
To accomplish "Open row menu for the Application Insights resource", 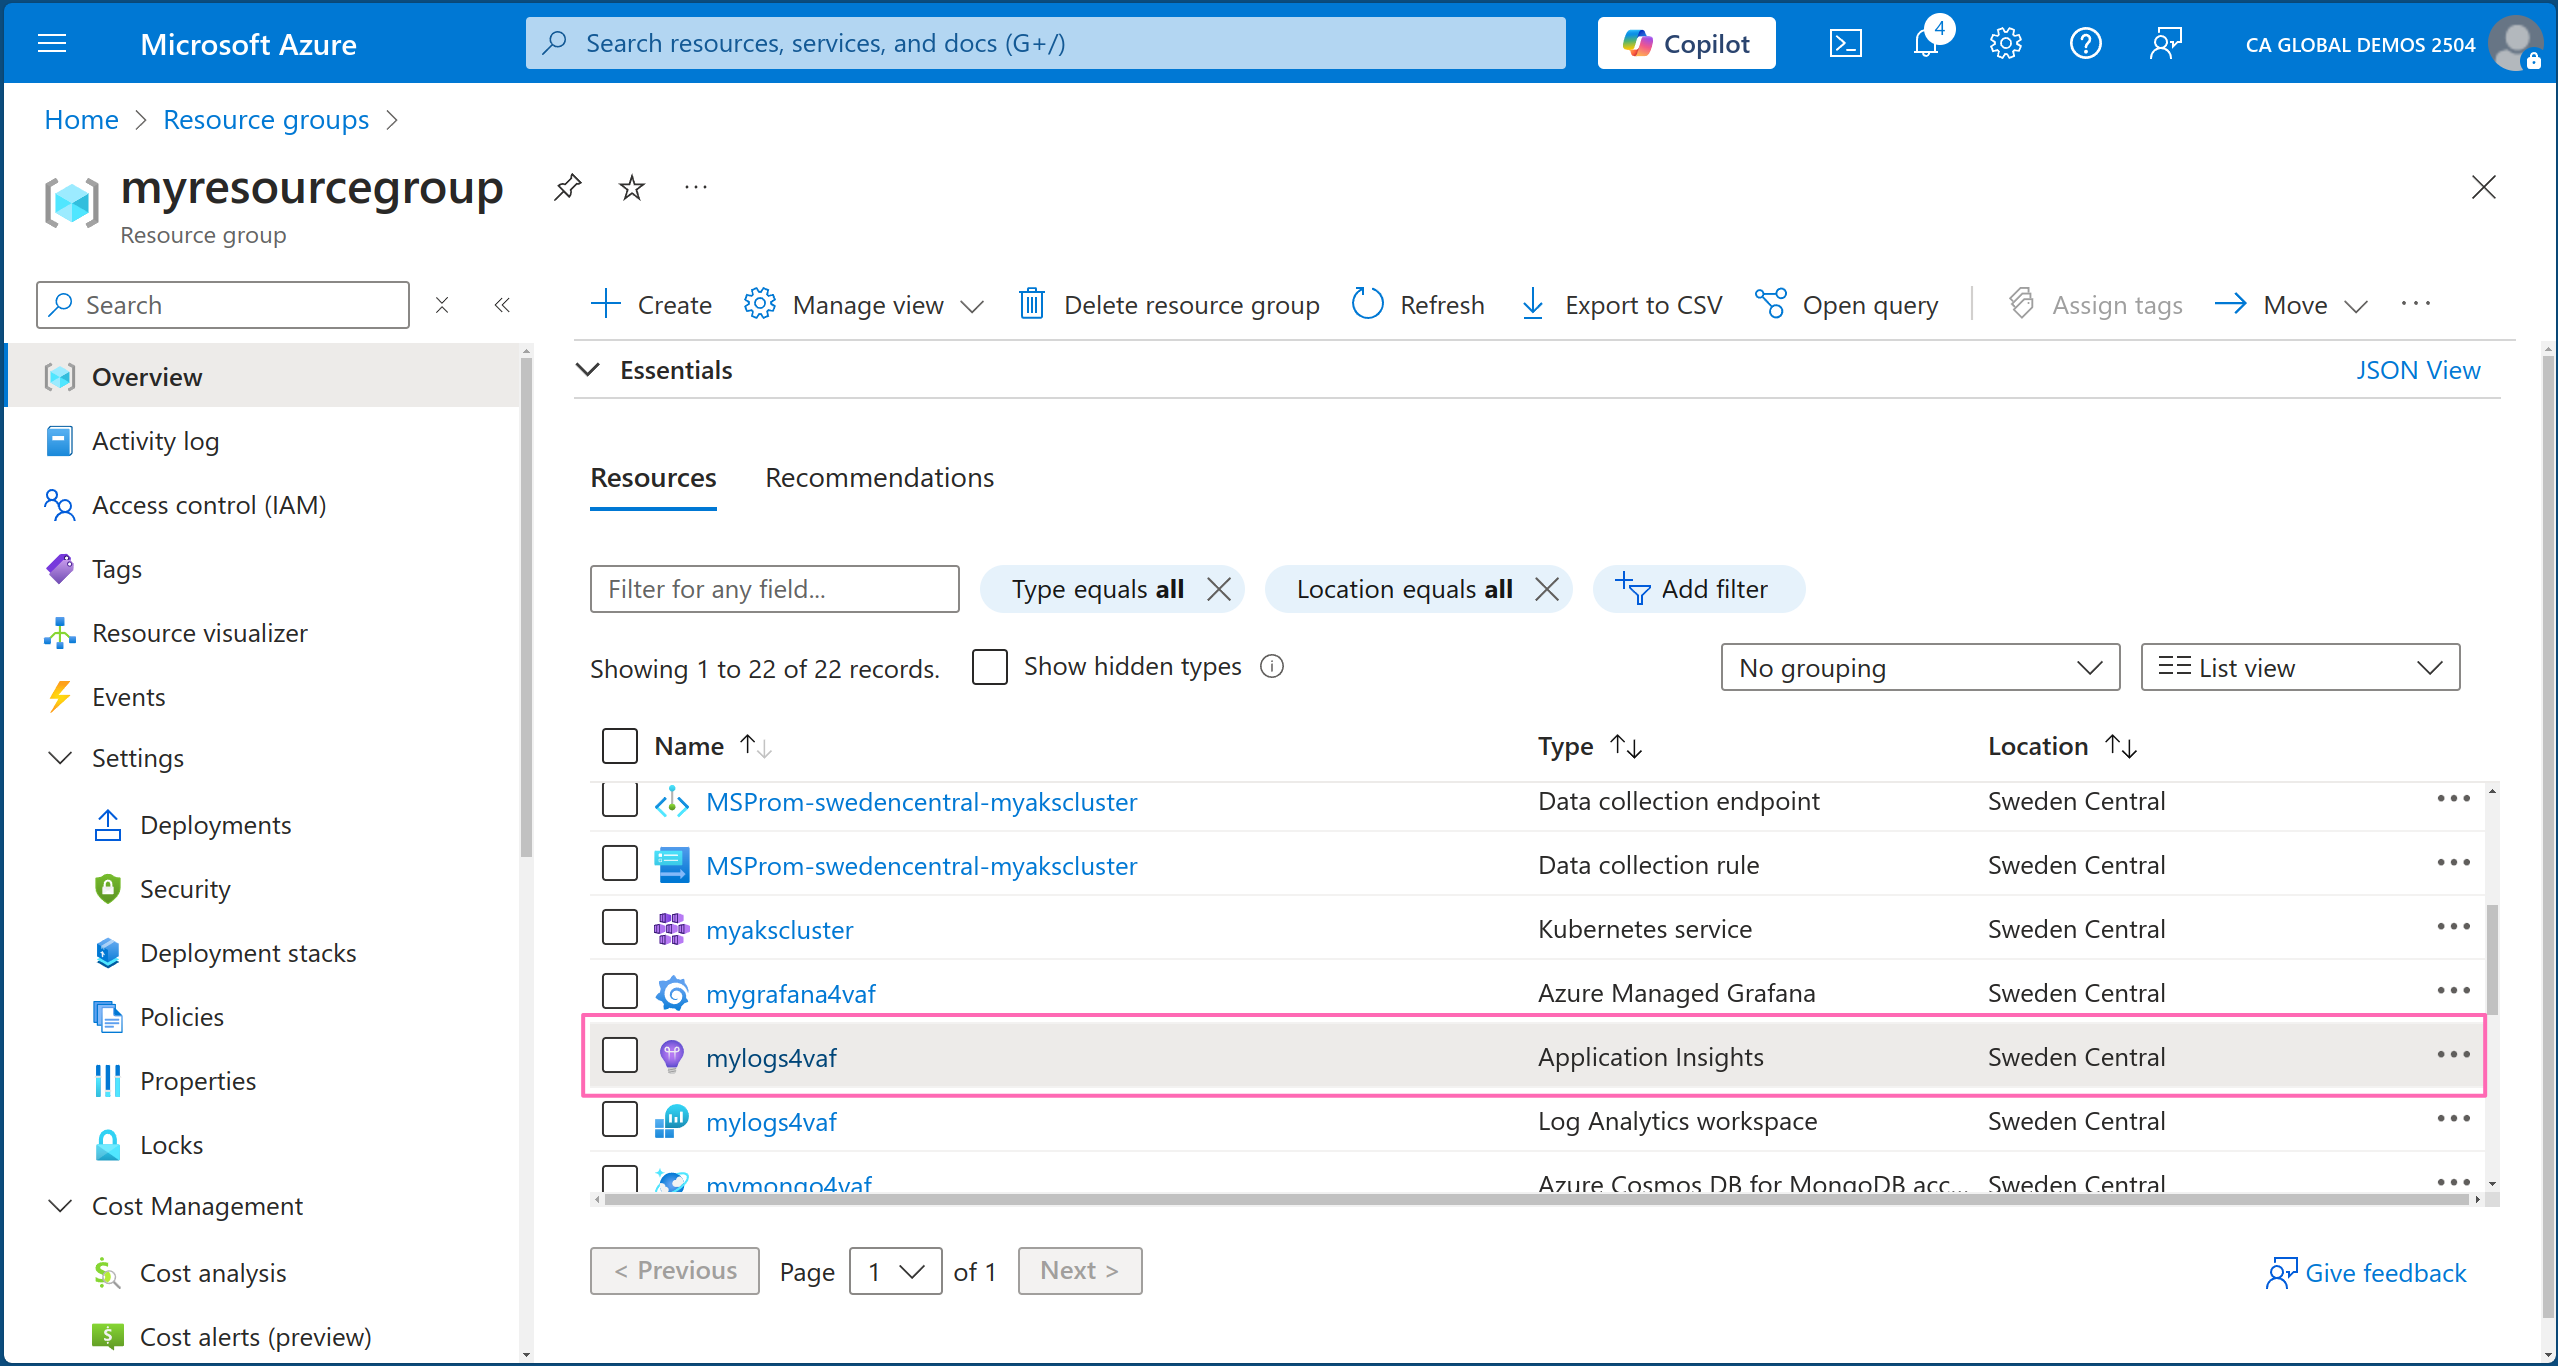I will click(2453, 1055).
